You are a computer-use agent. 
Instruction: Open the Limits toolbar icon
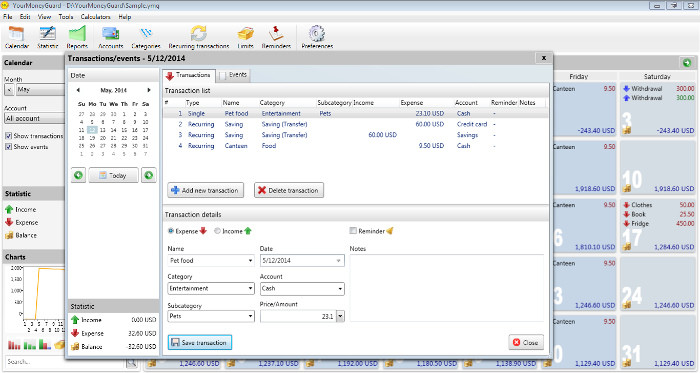[x=246, y=37]
